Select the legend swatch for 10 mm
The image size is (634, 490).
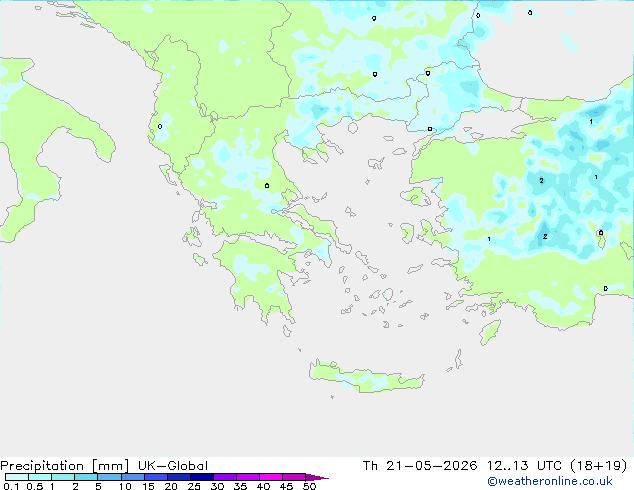tap(132, 477)
